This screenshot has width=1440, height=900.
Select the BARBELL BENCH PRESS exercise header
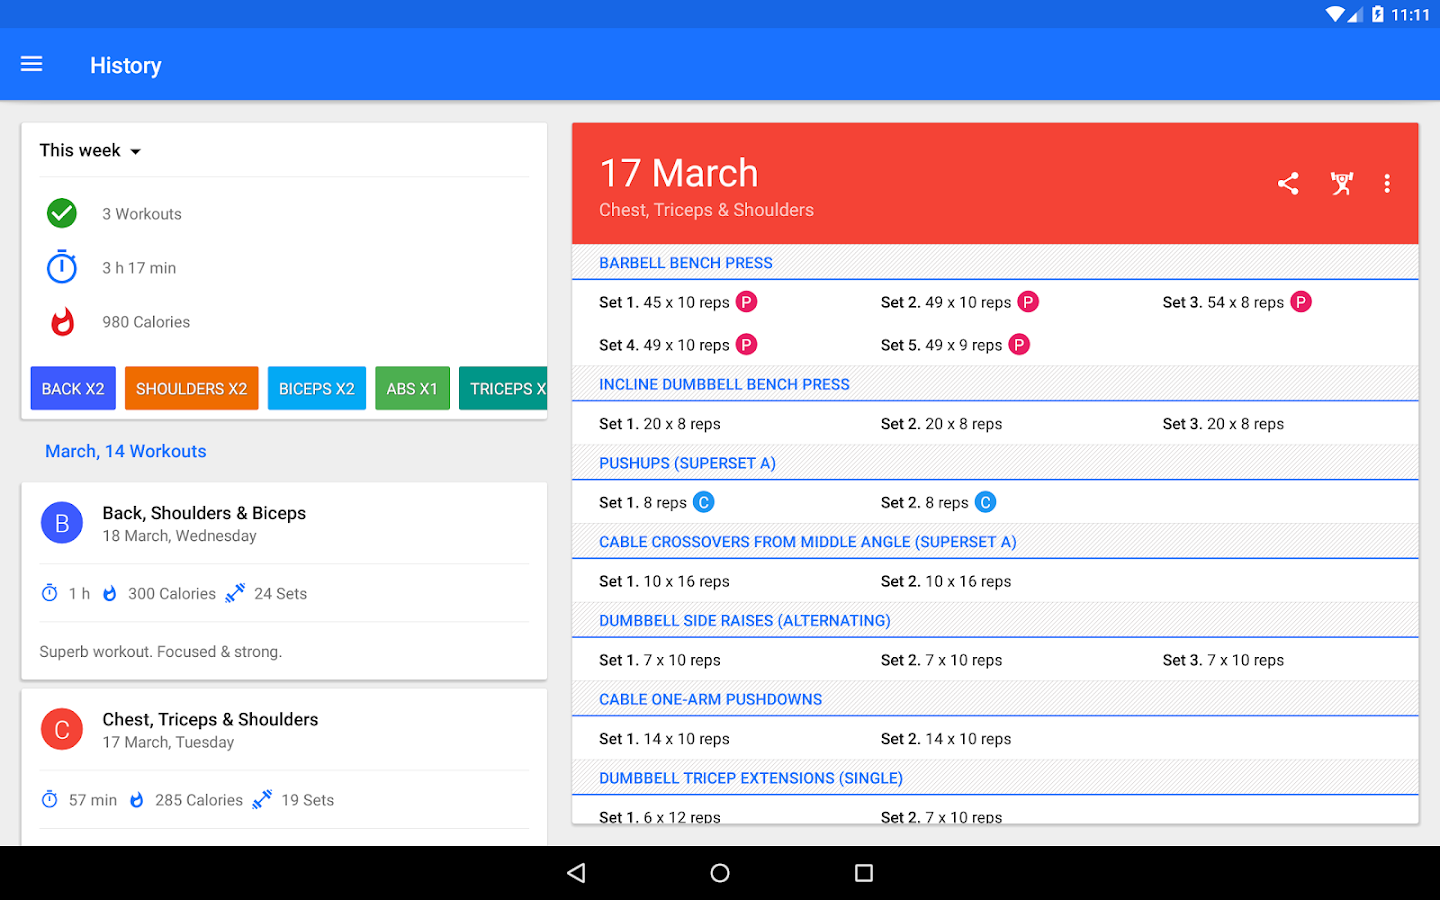point(685,262)
